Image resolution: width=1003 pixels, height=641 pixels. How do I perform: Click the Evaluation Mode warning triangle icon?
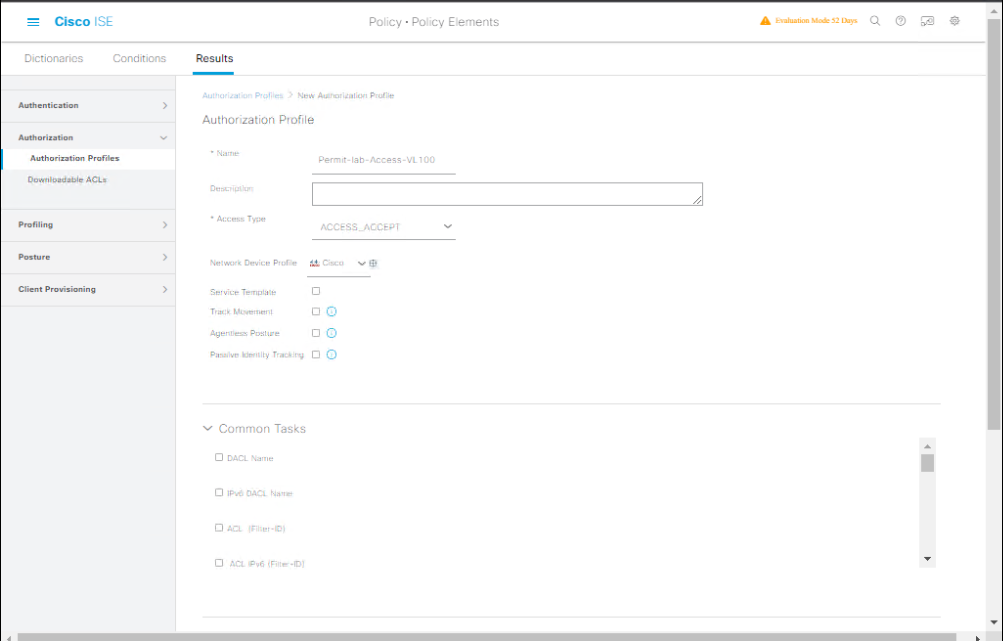[765, 20]
